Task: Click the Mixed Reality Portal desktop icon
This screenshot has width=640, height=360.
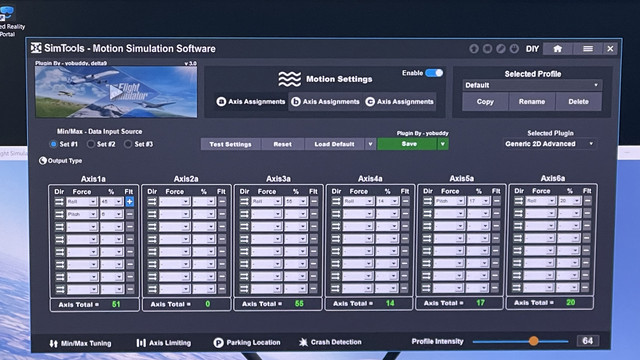Action: 7,21
